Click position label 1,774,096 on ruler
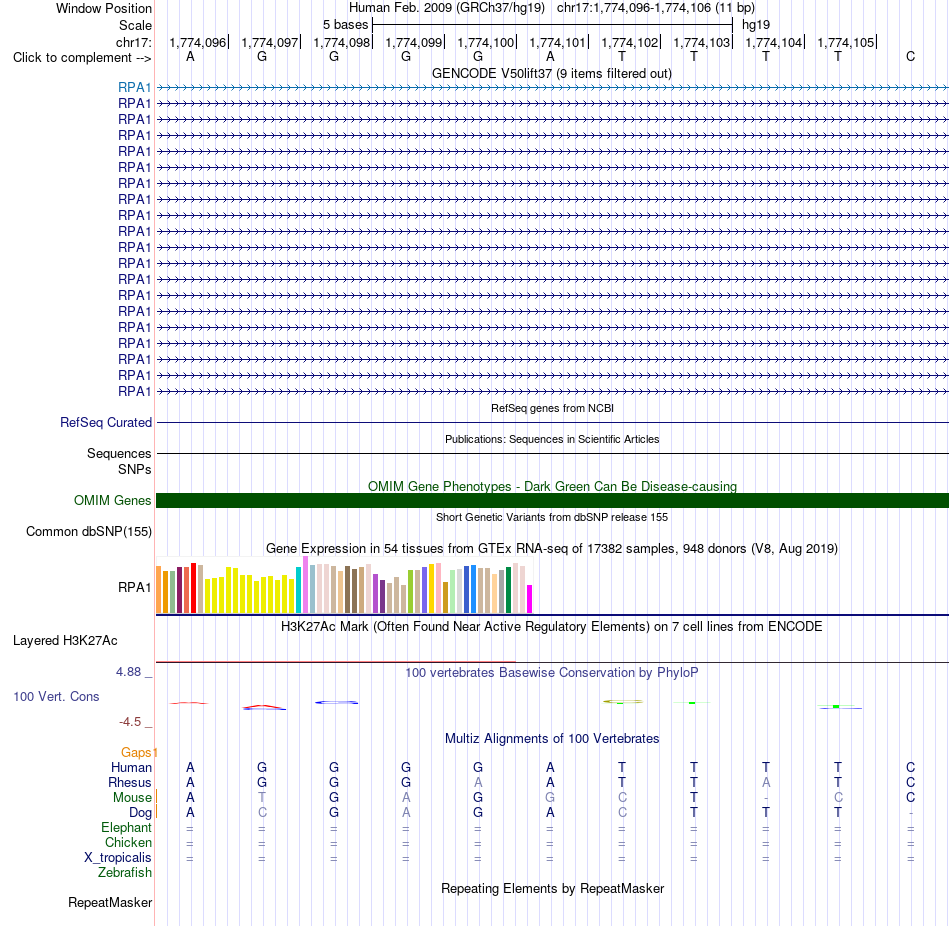Image resolution: width=950 pixels, height=926 pixels. tap(198, 42)
